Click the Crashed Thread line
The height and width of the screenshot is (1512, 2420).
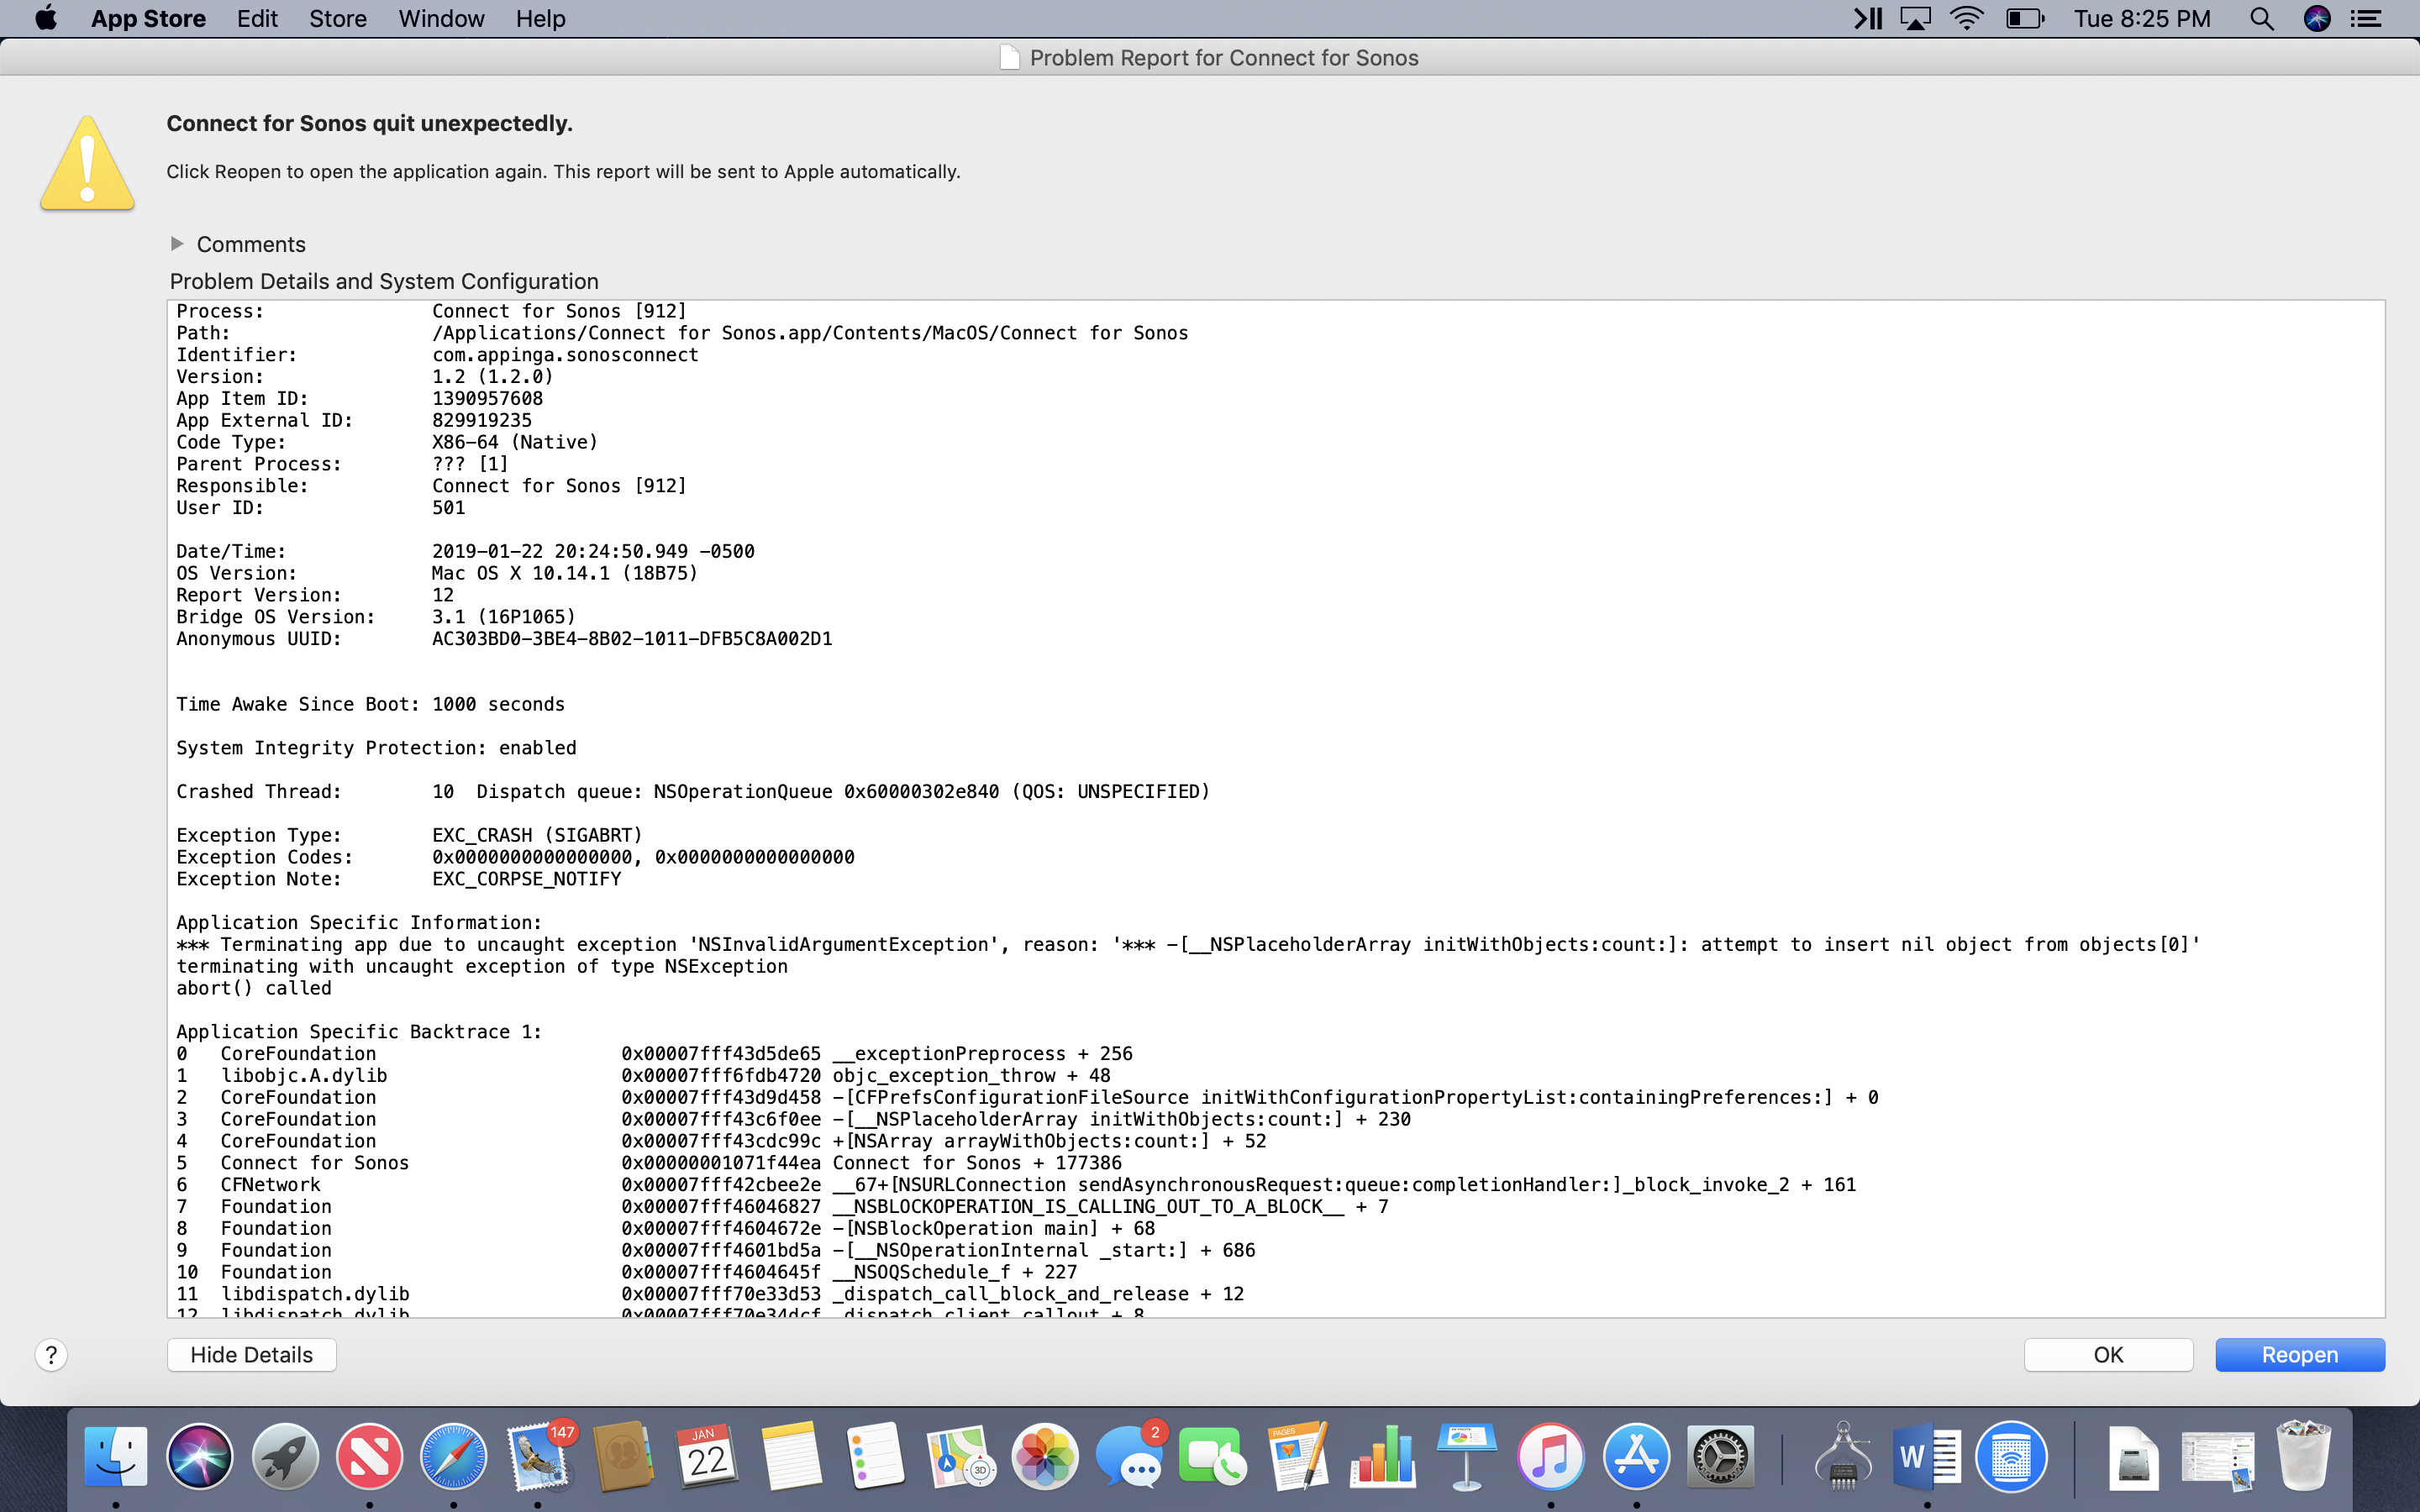point(693,791)
